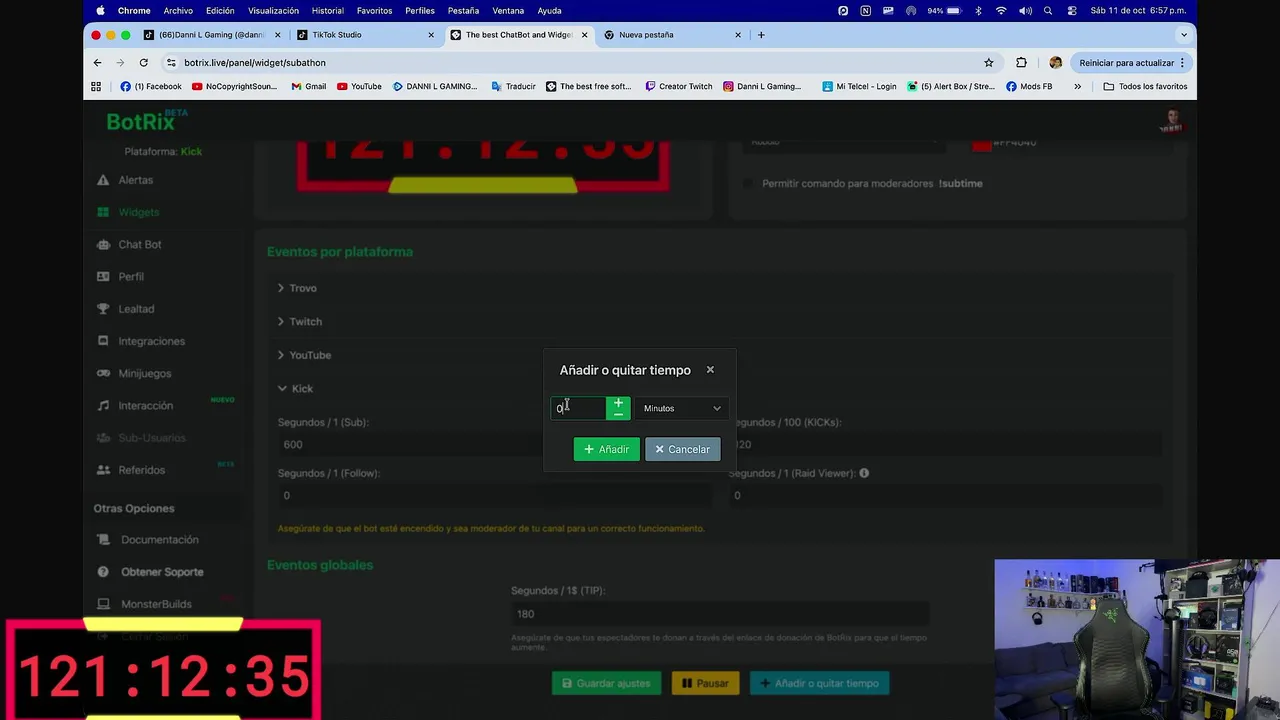
Task: Switch to the TikTok Studio tab
Action: point(365,35)
